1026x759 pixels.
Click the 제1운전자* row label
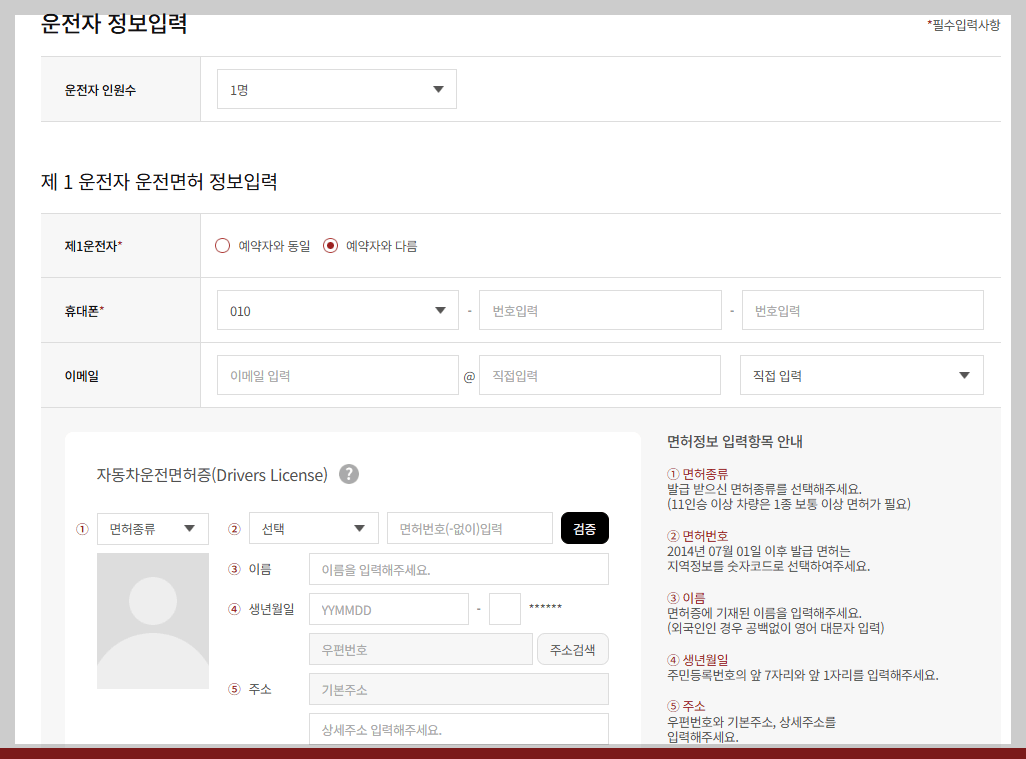pos(94,246)
